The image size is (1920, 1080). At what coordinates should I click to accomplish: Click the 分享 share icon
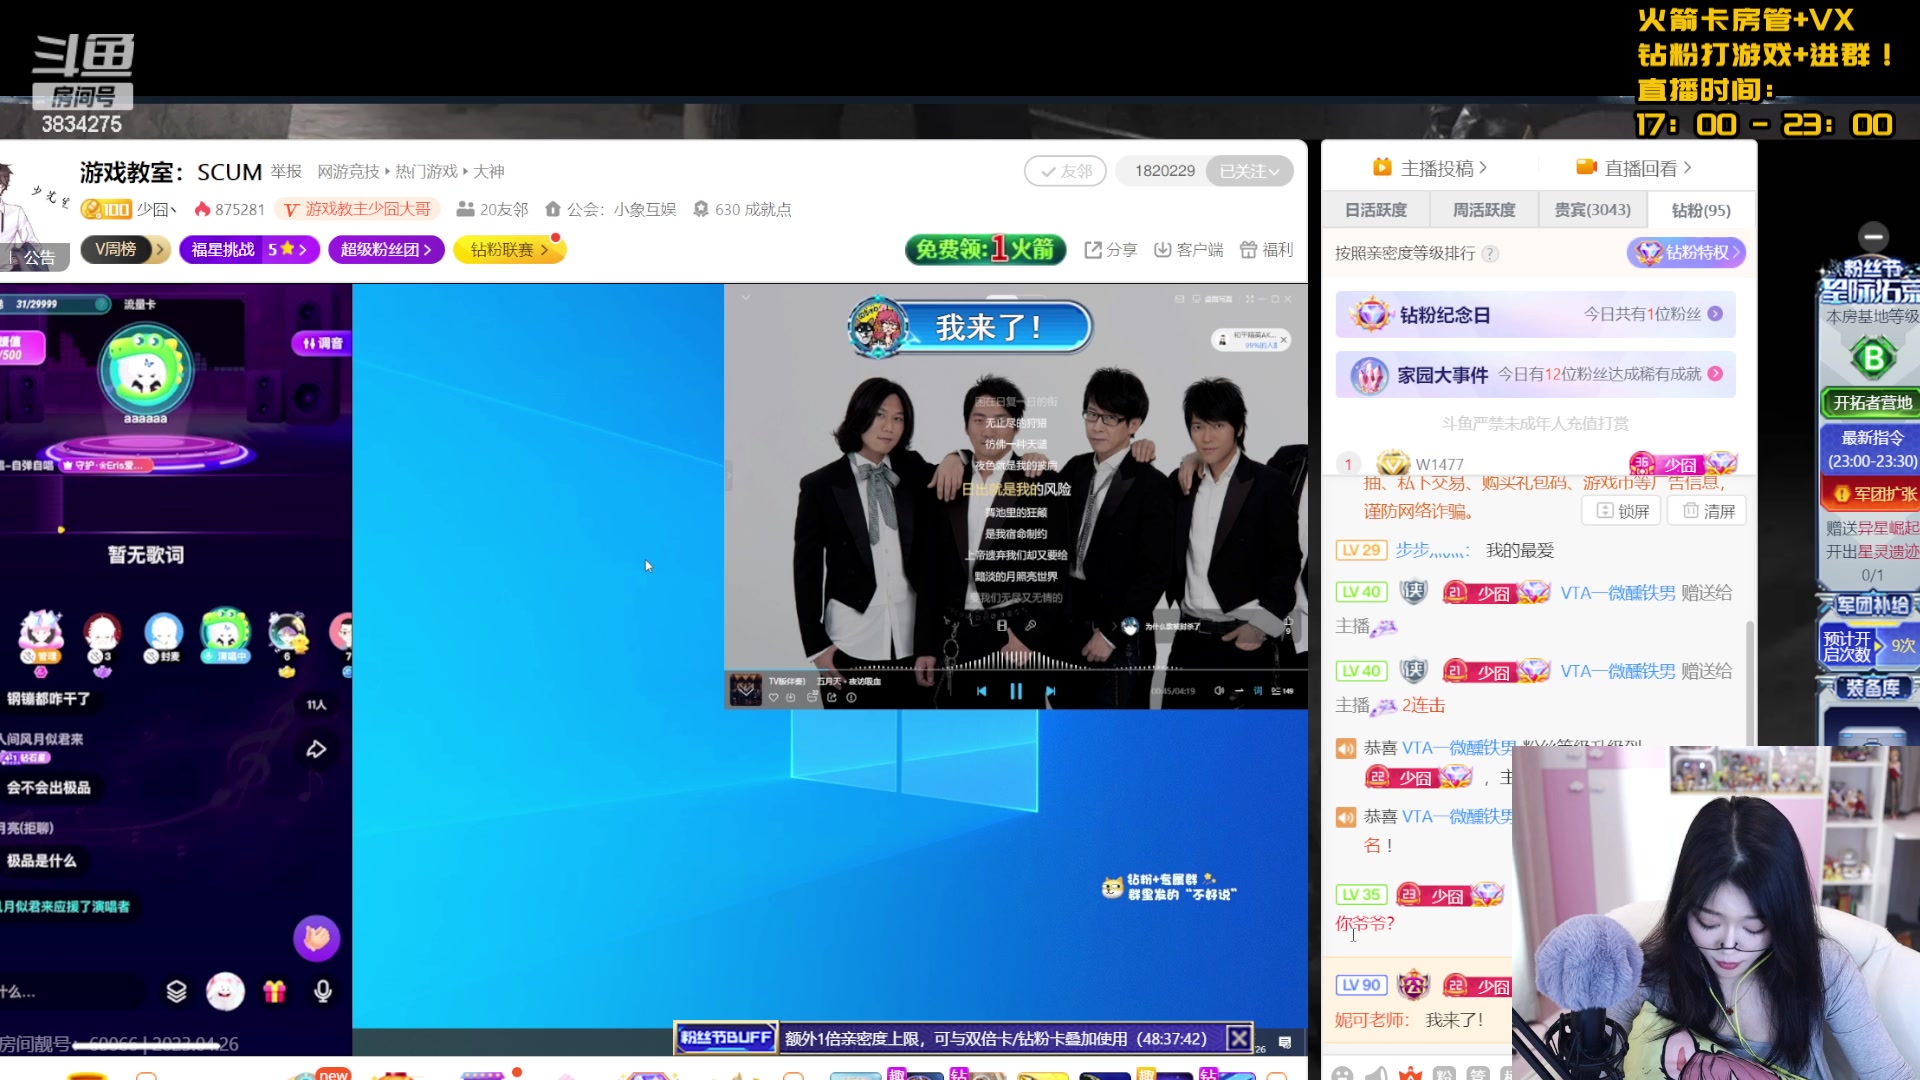point(1111,249)
